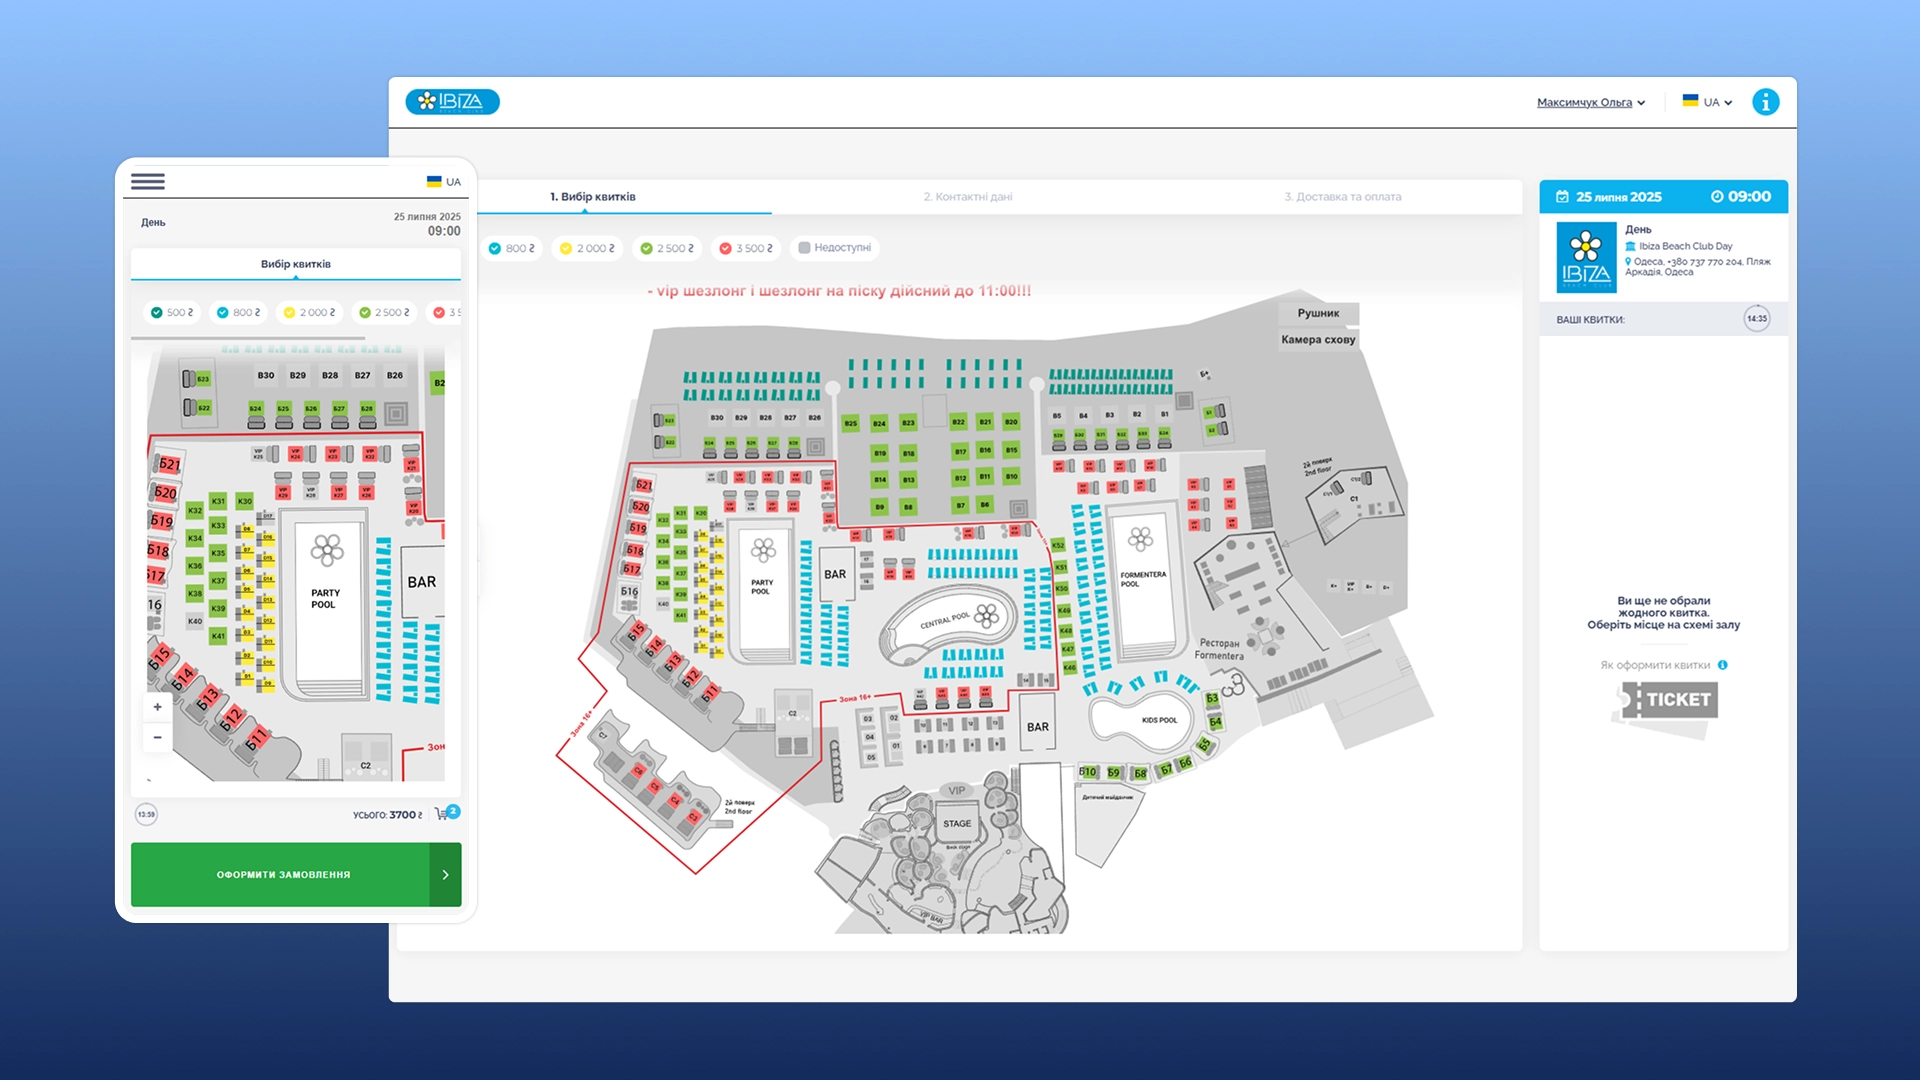Click the Ibiza Beach Club event thumbnail
The image size is (1920, 1080).
click(x=1586, y=257)
